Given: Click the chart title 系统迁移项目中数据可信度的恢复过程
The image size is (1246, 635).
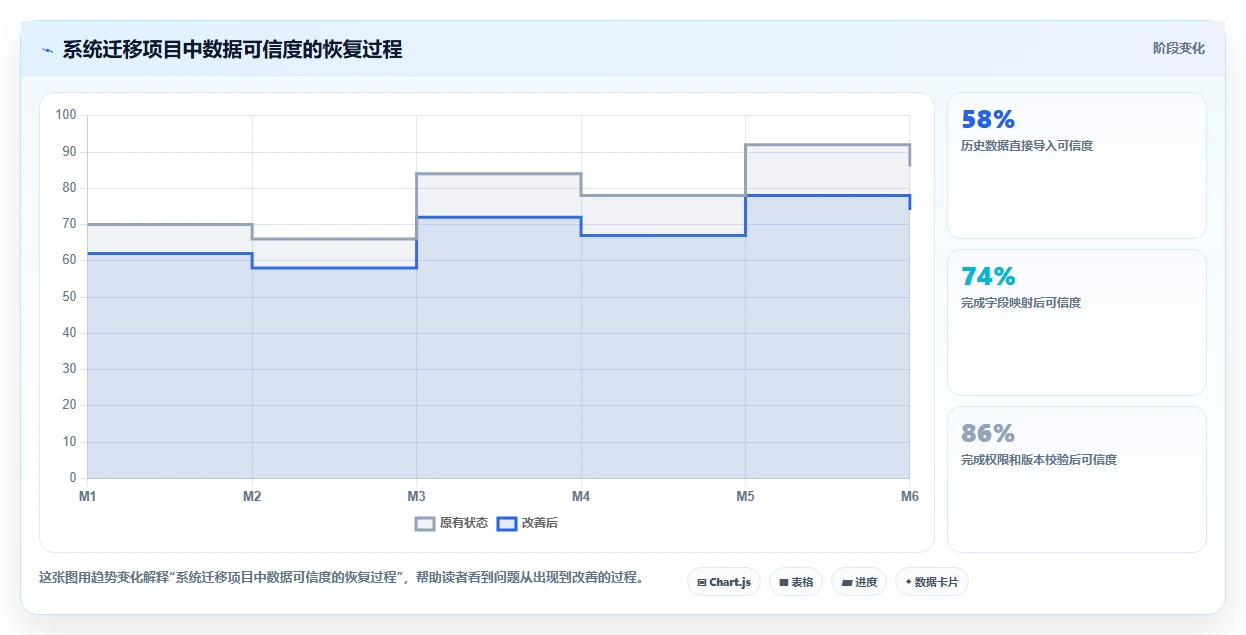Looking at the screenshot, I should pyautogui.click(x=232, y=50).
